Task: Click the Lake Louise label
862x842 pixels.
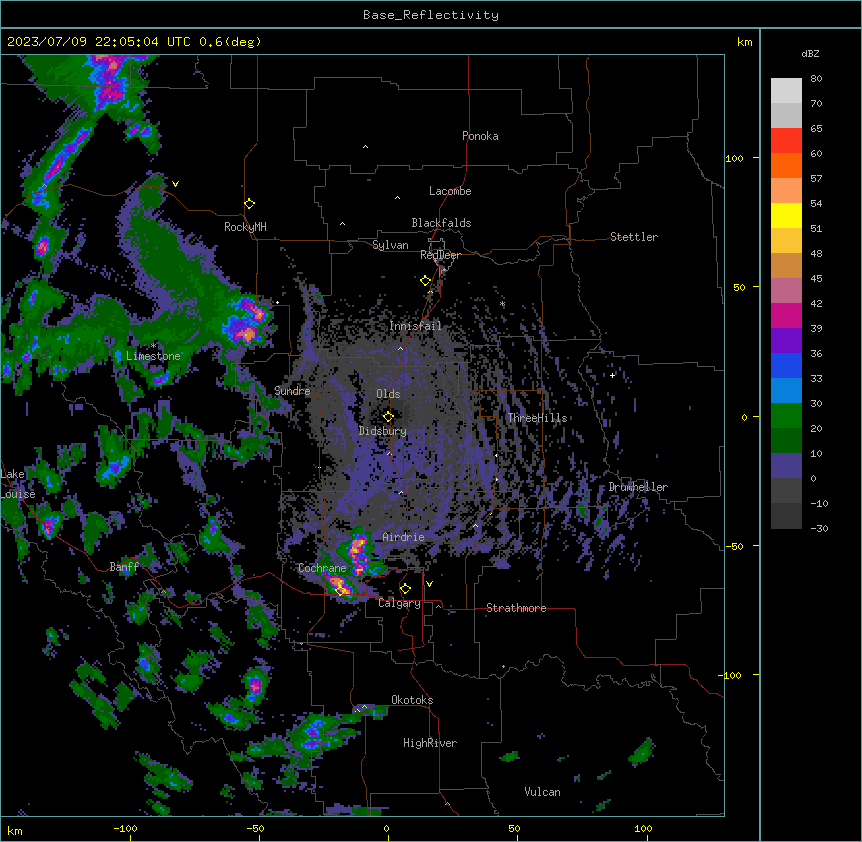Action: [18, 484]
